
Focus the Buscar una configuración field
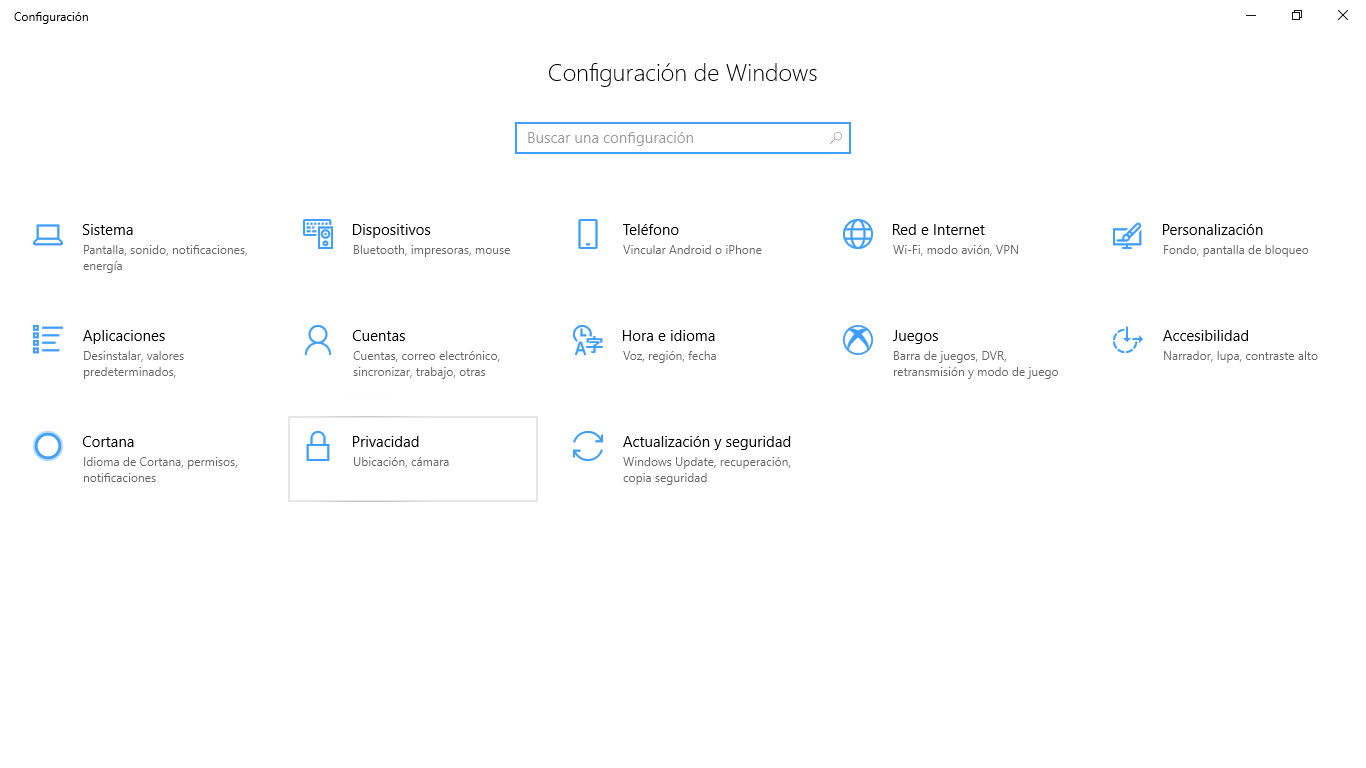tap(683, 138)
